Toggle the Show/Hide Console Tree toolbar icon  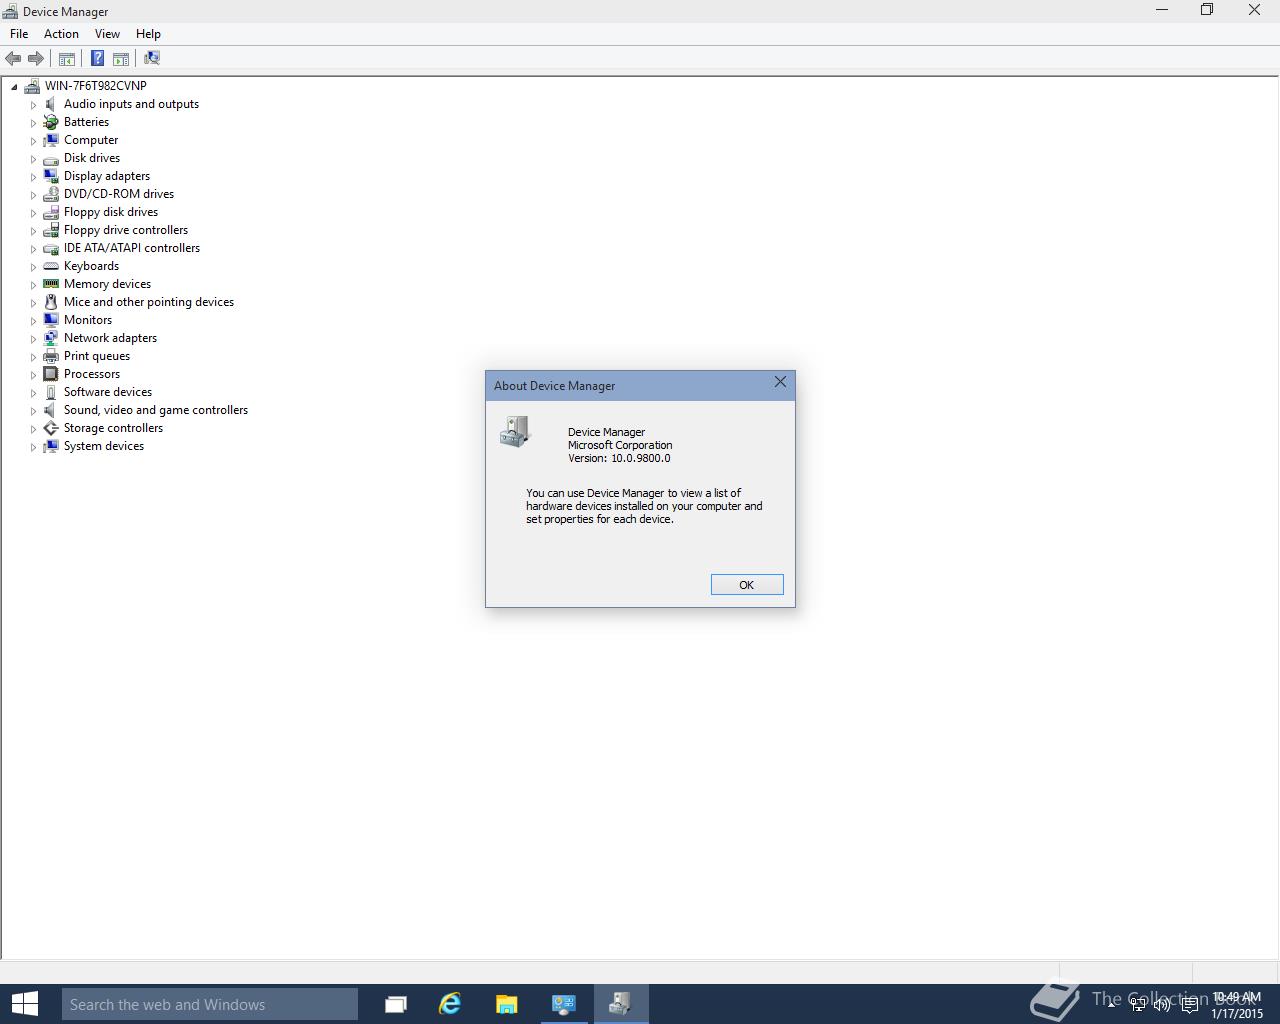[x=67, y=58]
